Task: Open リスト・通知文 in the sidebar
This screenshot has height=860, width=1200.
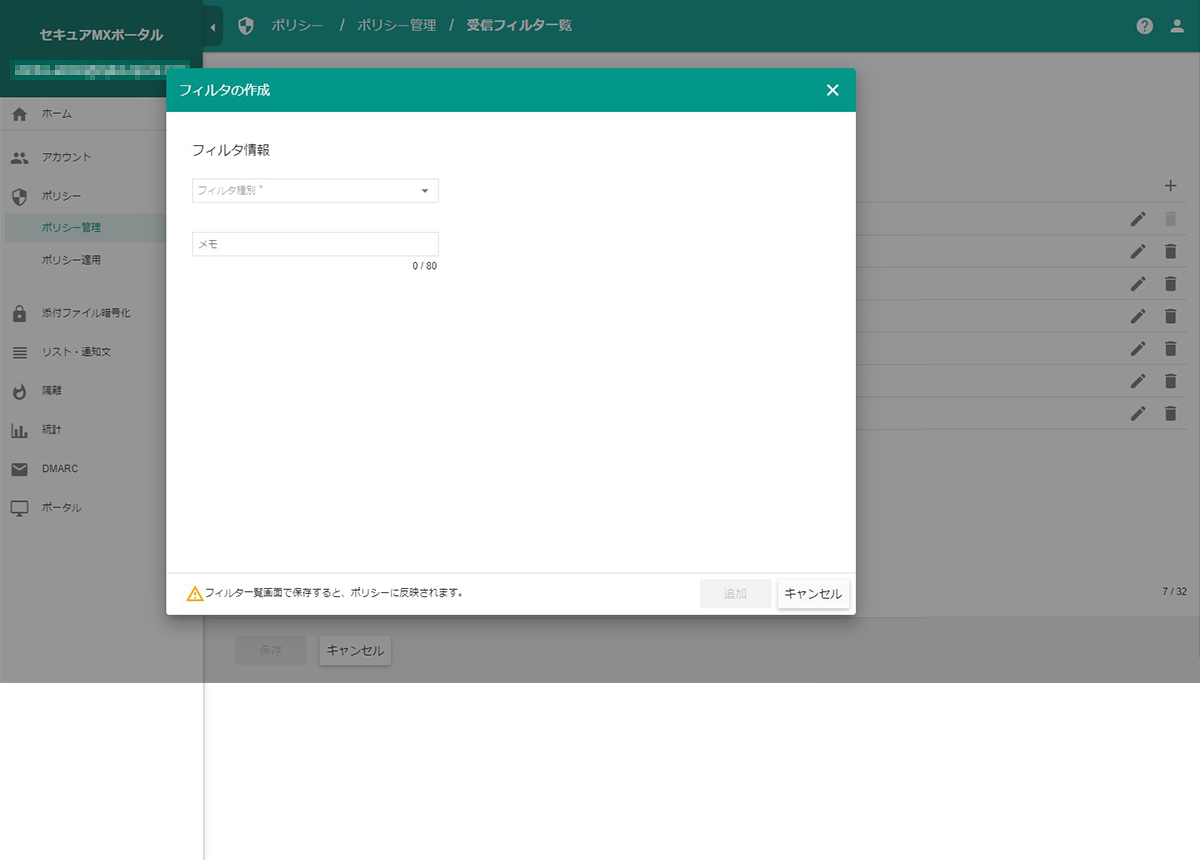Action: 78,353
